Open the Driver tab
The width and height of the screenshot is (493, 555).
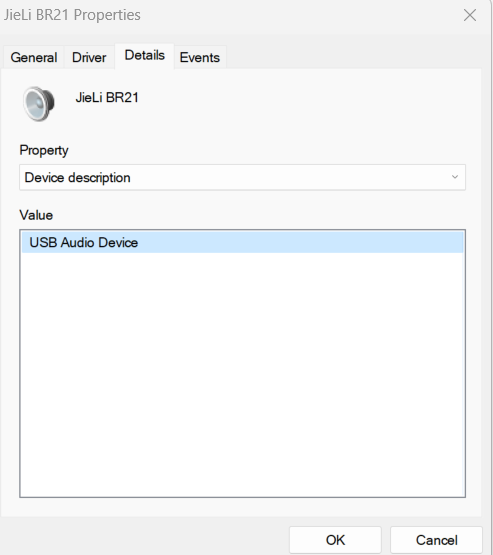(89, 57)
